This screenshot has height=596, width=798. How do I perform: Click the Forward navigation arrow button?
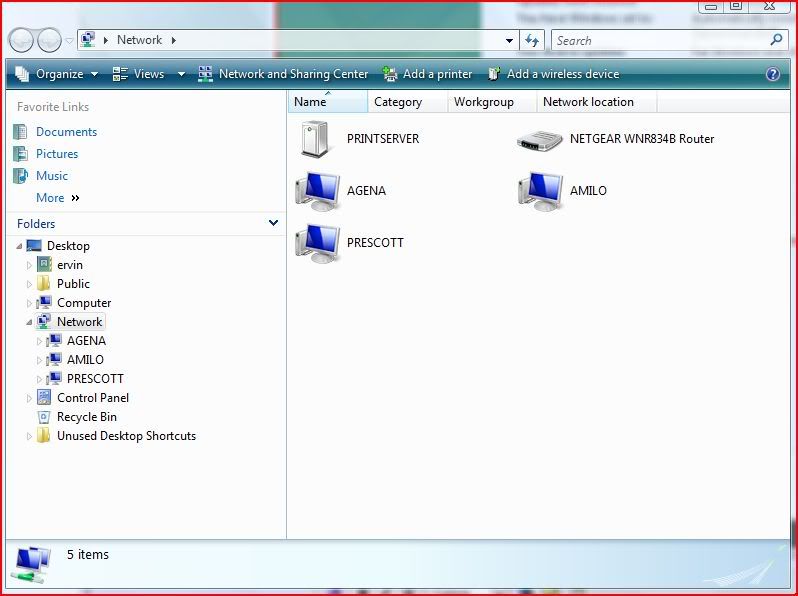49,40
